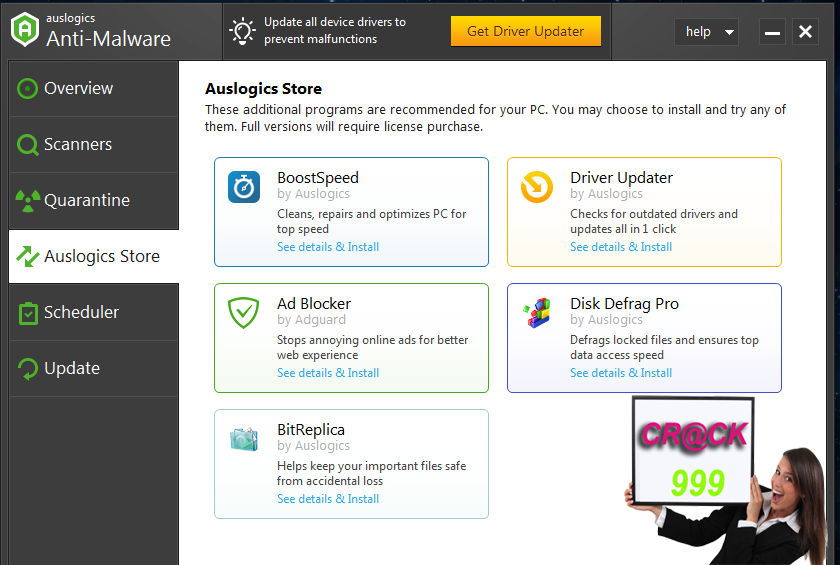Click the Disk Defrag Pro title text

[625, 304]
